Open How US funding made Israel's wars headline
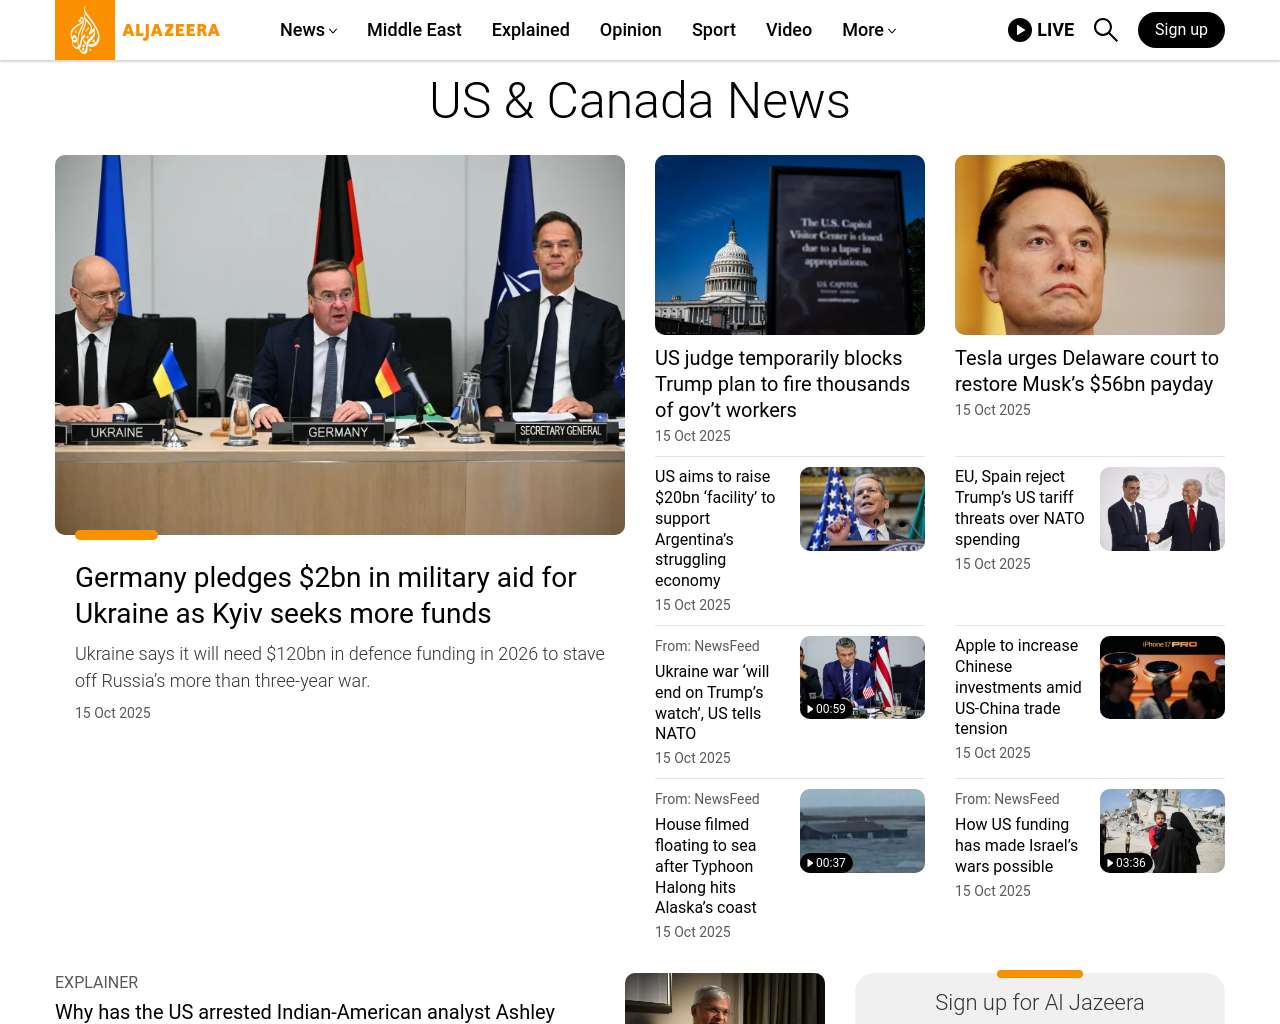Viewport: 1280px width, 1024px height. 1016,845
